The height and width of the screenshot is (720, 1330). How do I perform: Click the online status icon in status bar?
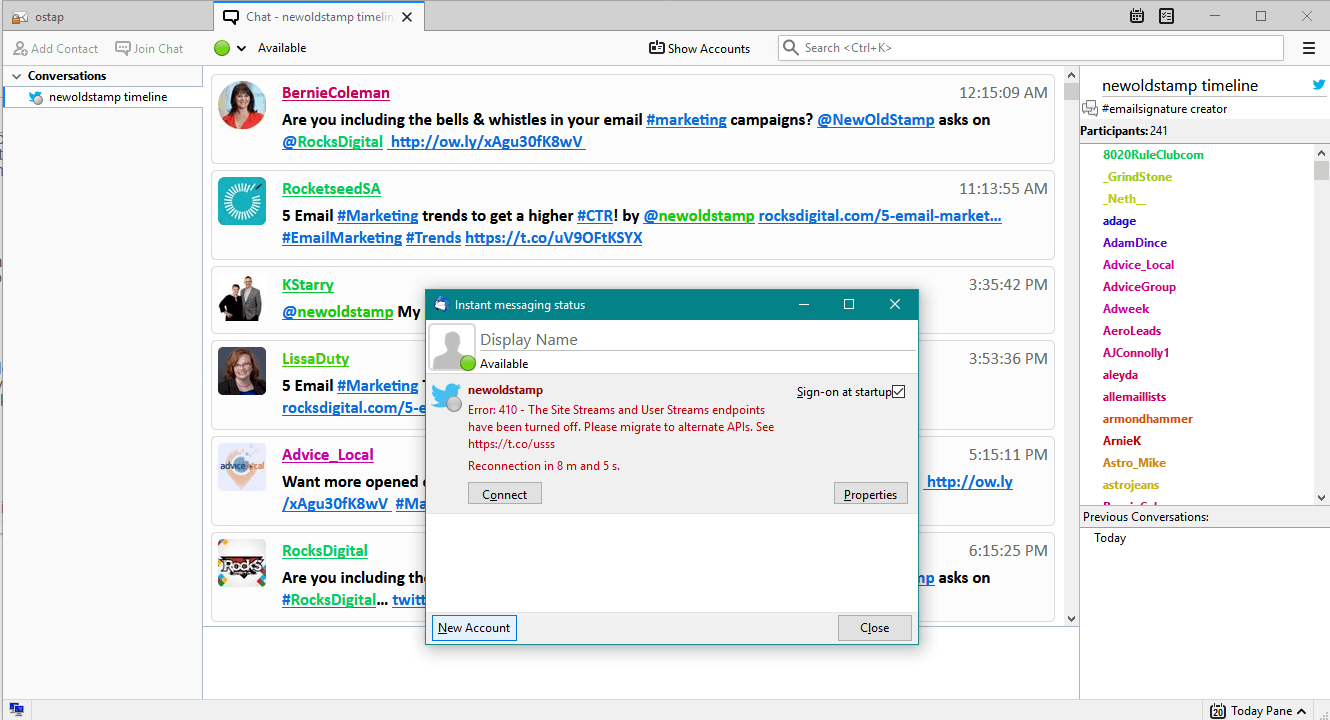click(17, 709)
